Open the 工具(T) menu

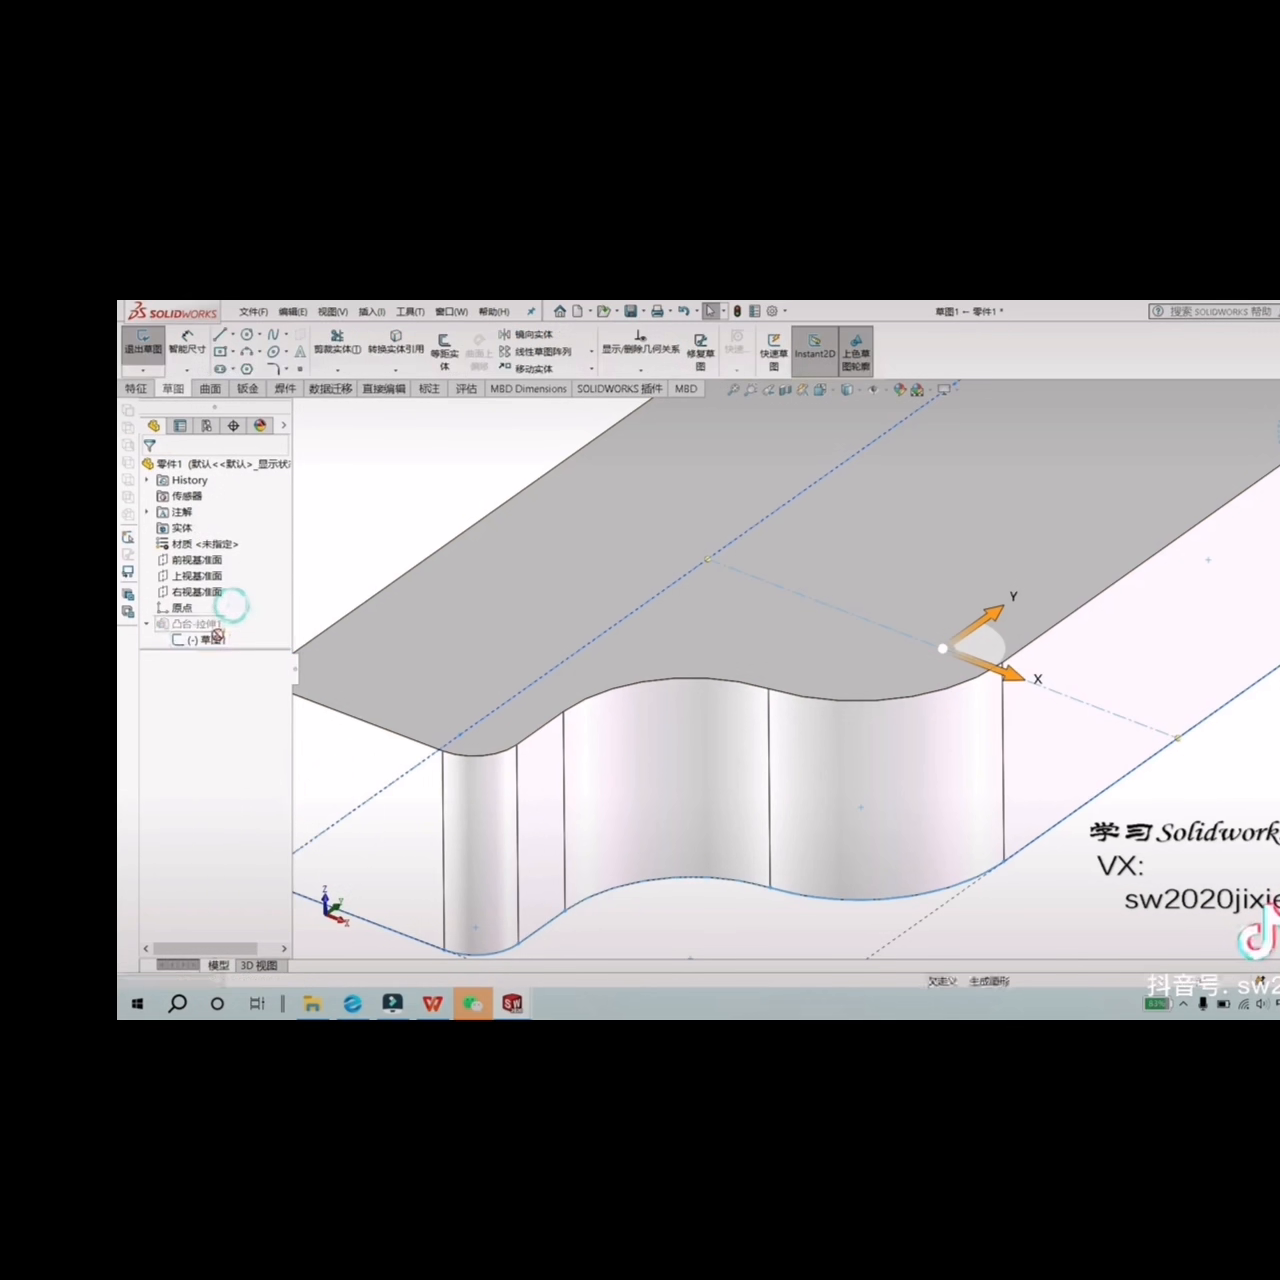[410, 312]
